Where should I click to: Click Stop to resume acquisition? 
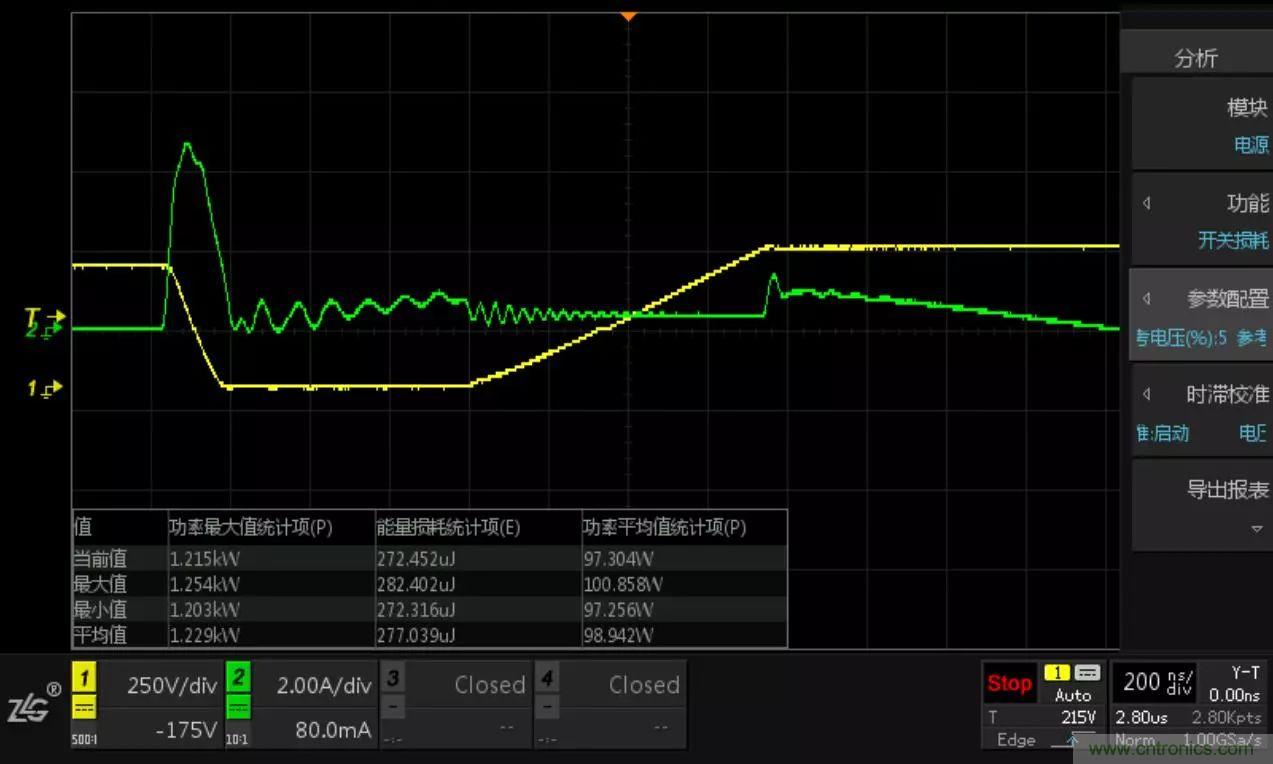point(1009,683)
